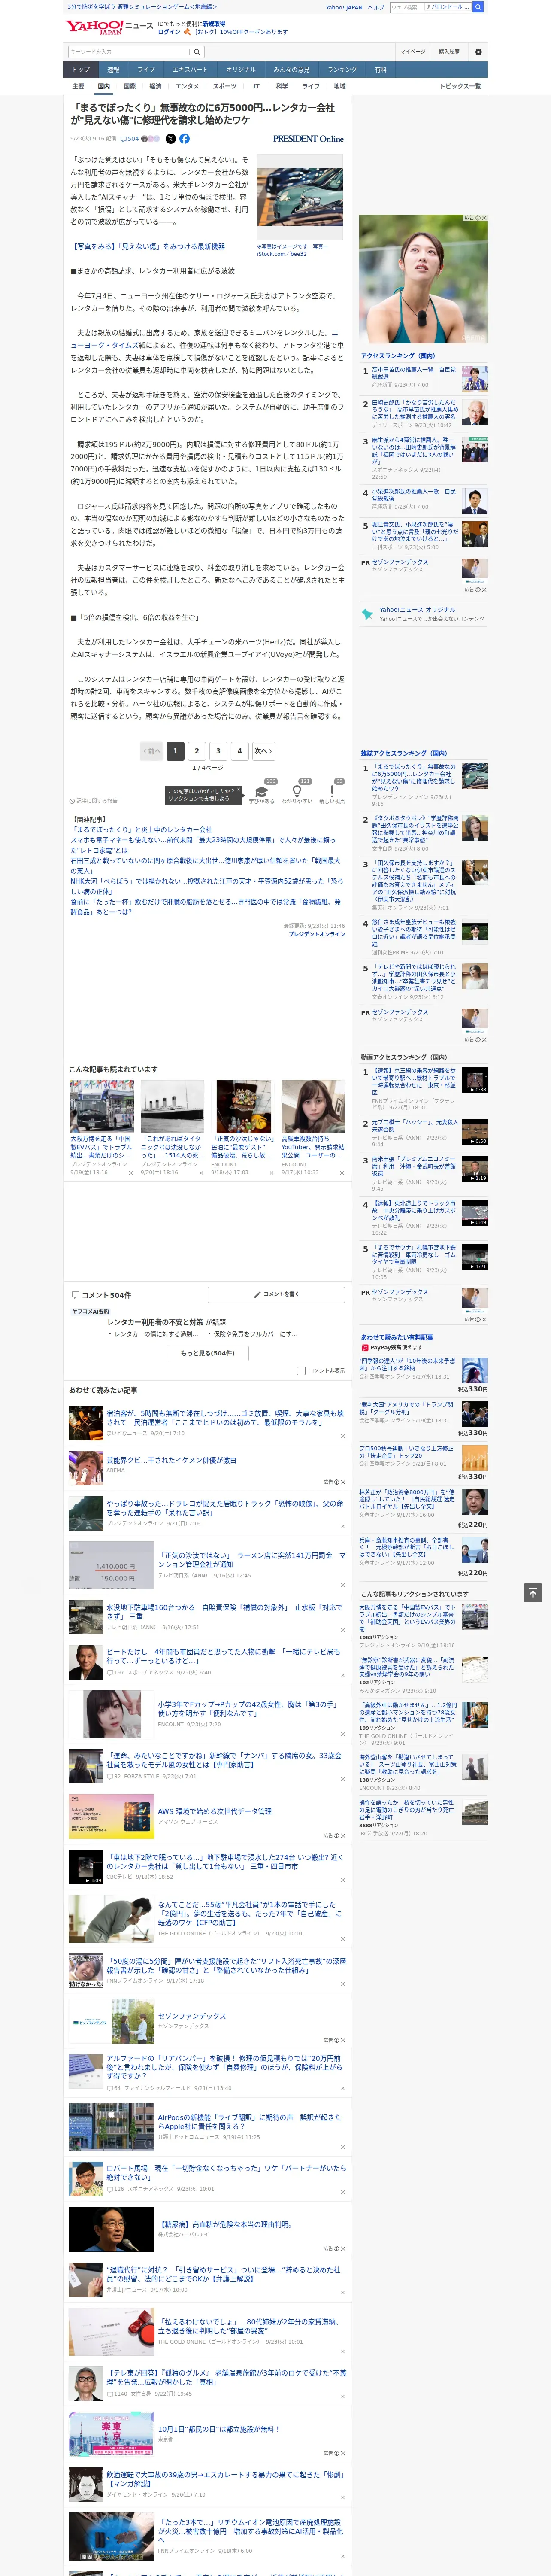Open related article about 炎上中のレンタカー会社

pos(141,829)
